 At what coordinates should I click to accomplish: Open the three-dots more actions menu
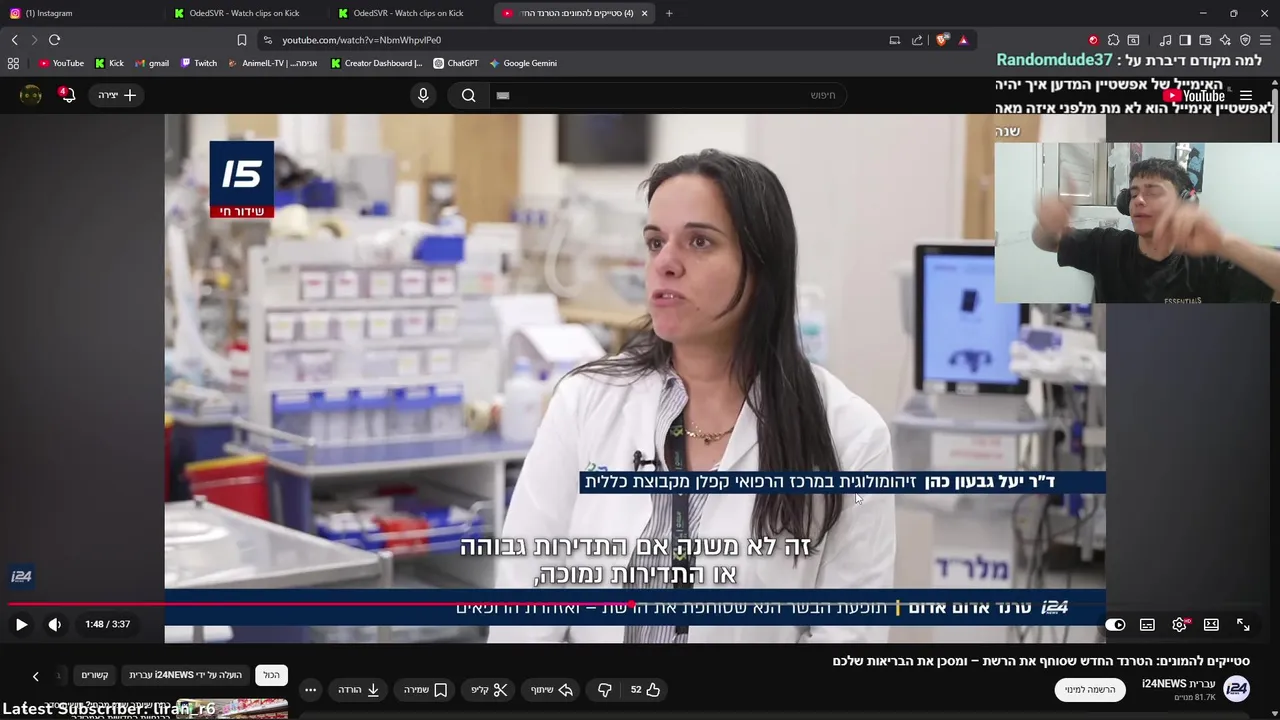(x=310, y=690)
